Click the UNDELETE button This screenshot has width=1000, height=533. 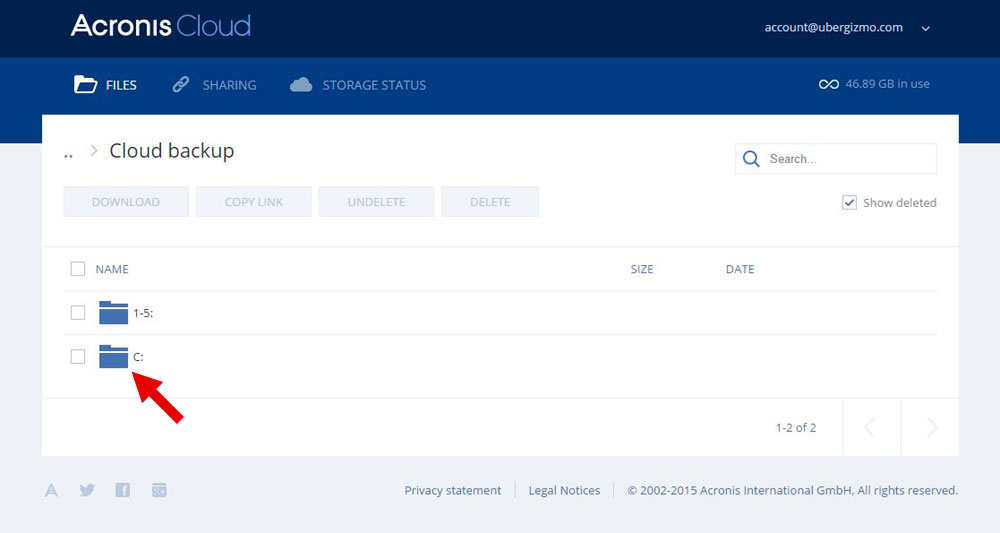(x=376, y=202)
